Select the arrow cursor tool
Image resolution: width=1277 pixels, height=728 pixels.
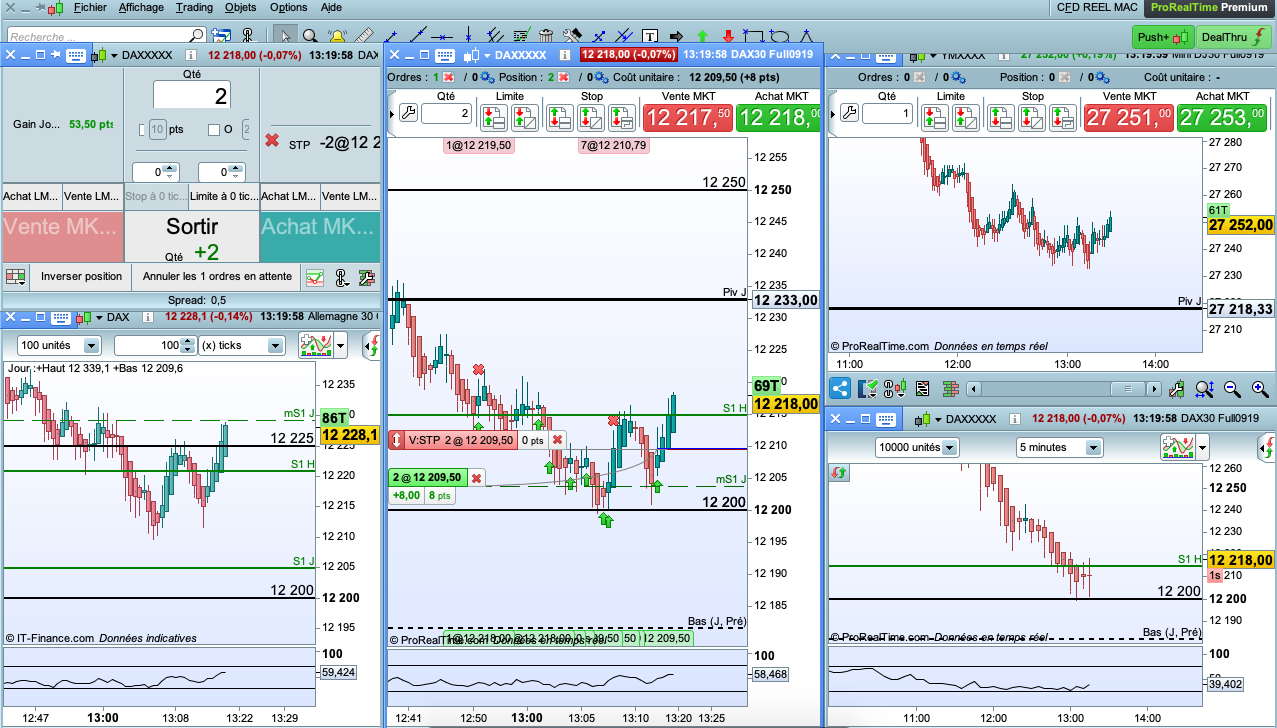pos(286,36)
